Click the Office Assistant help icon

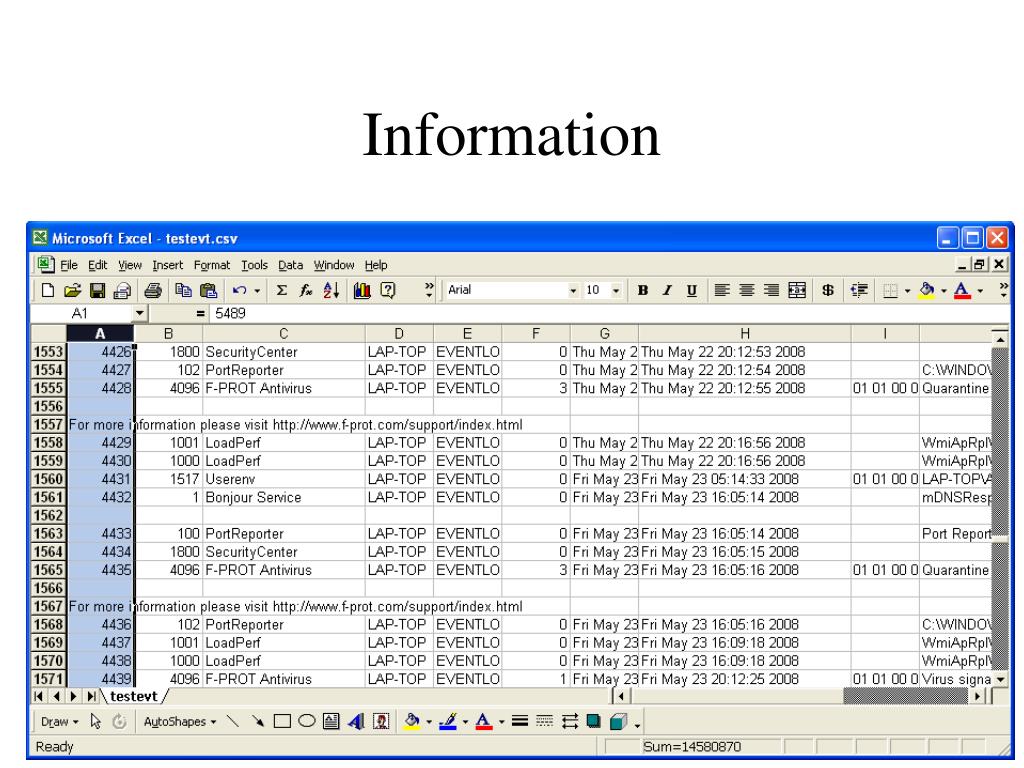pos(388,291)
